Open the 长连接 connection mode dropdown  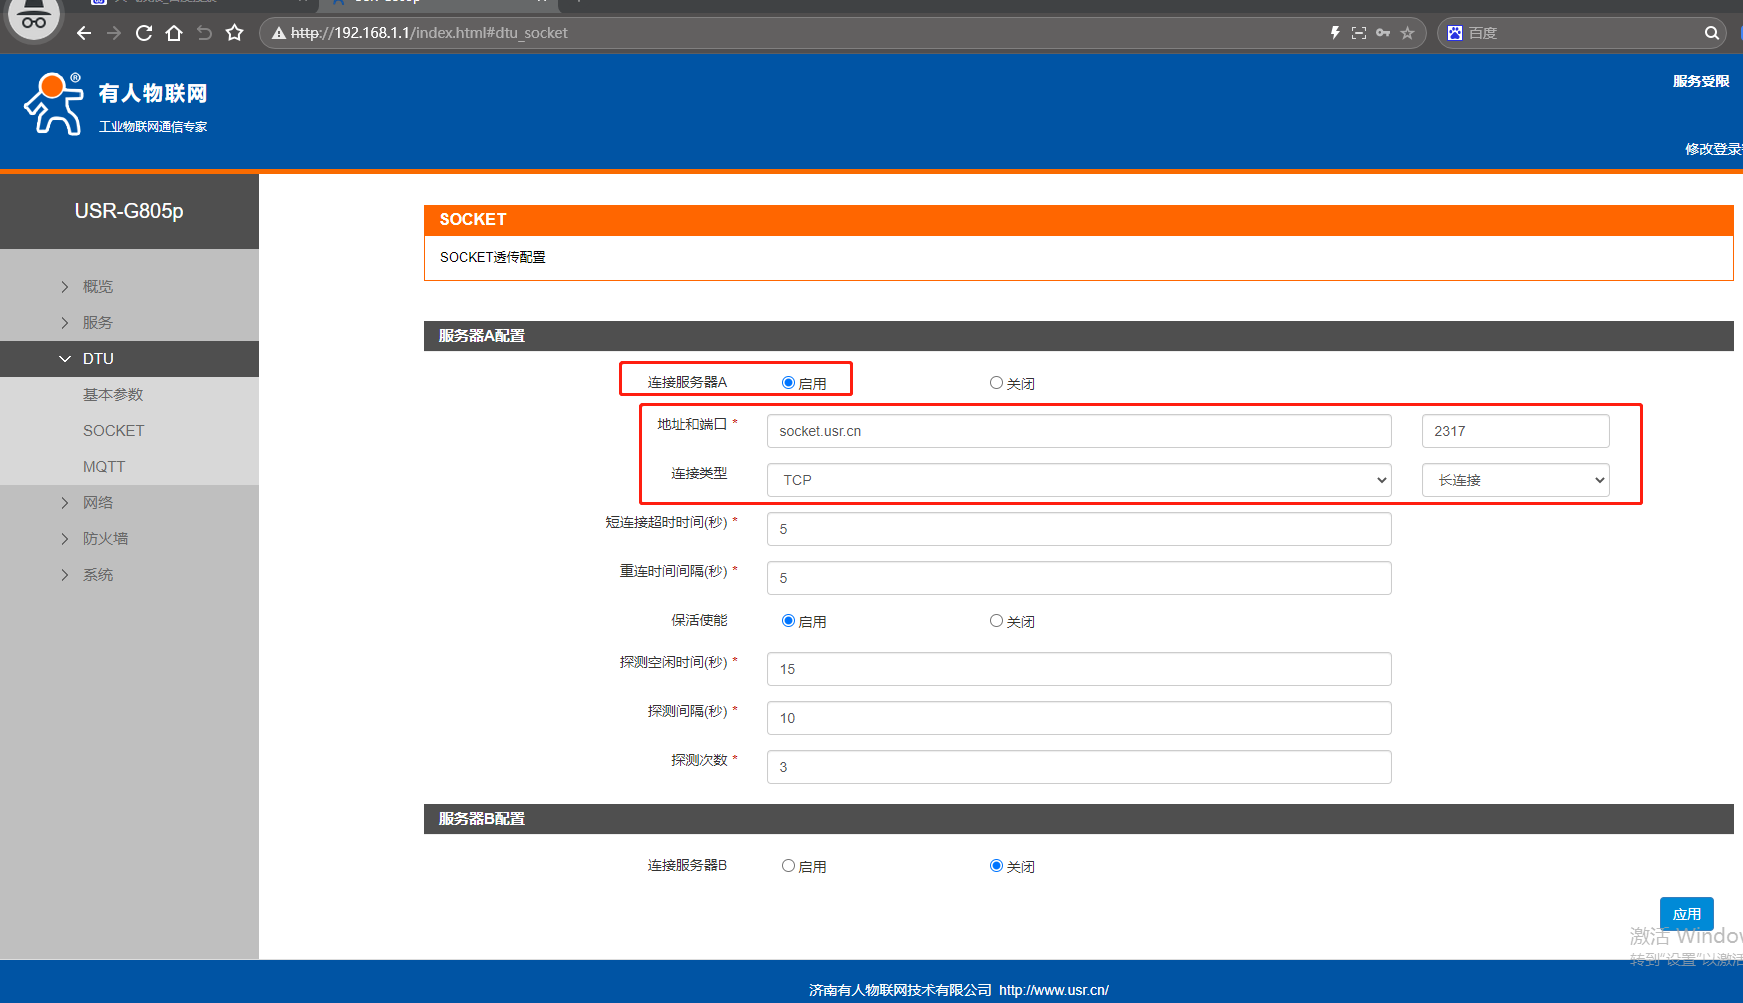[1515, 480]
